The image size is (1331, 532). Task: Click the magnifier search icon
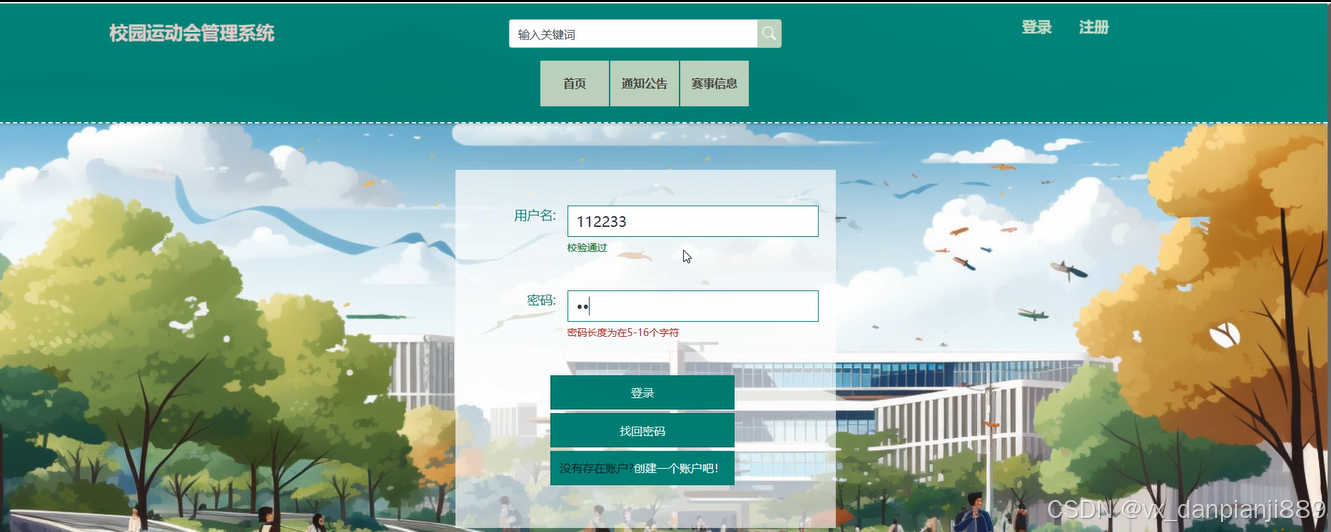769,34
